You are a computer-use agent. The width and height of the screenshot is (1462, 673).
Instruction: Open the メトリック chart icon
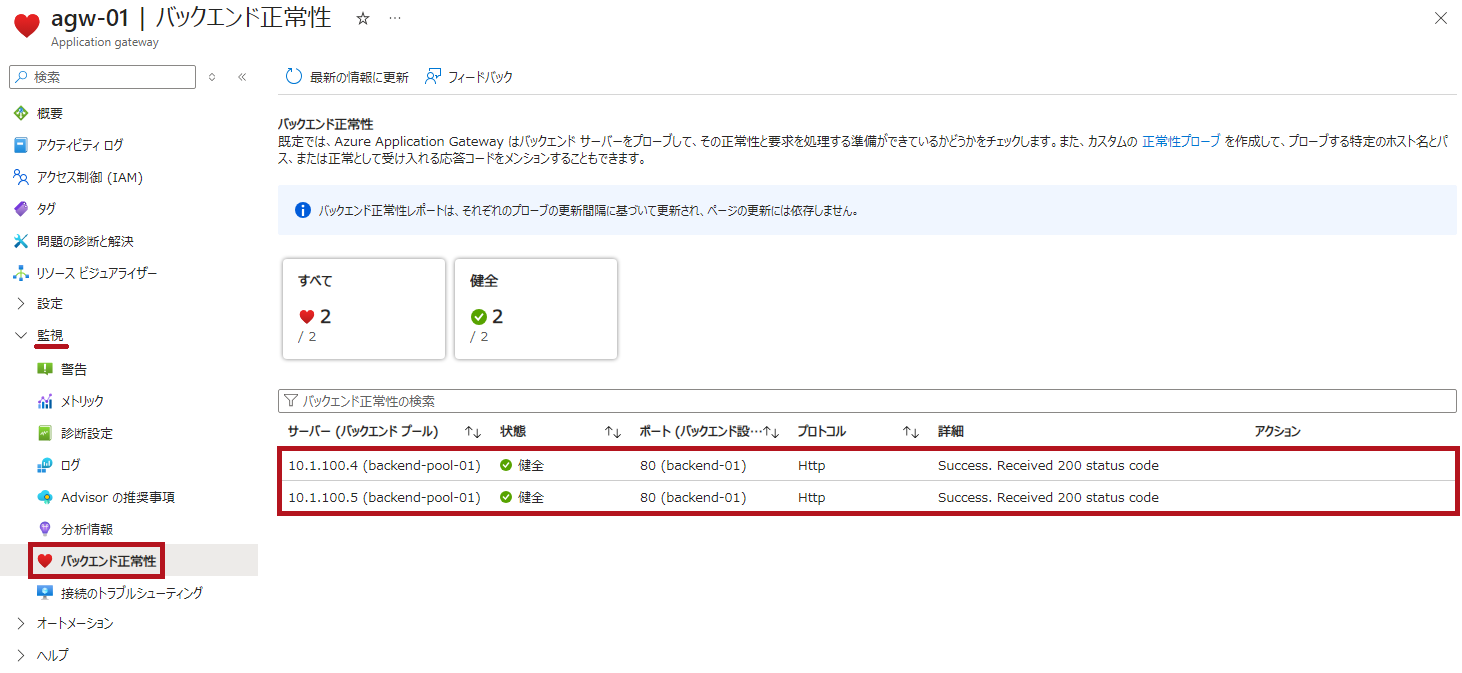45,401
